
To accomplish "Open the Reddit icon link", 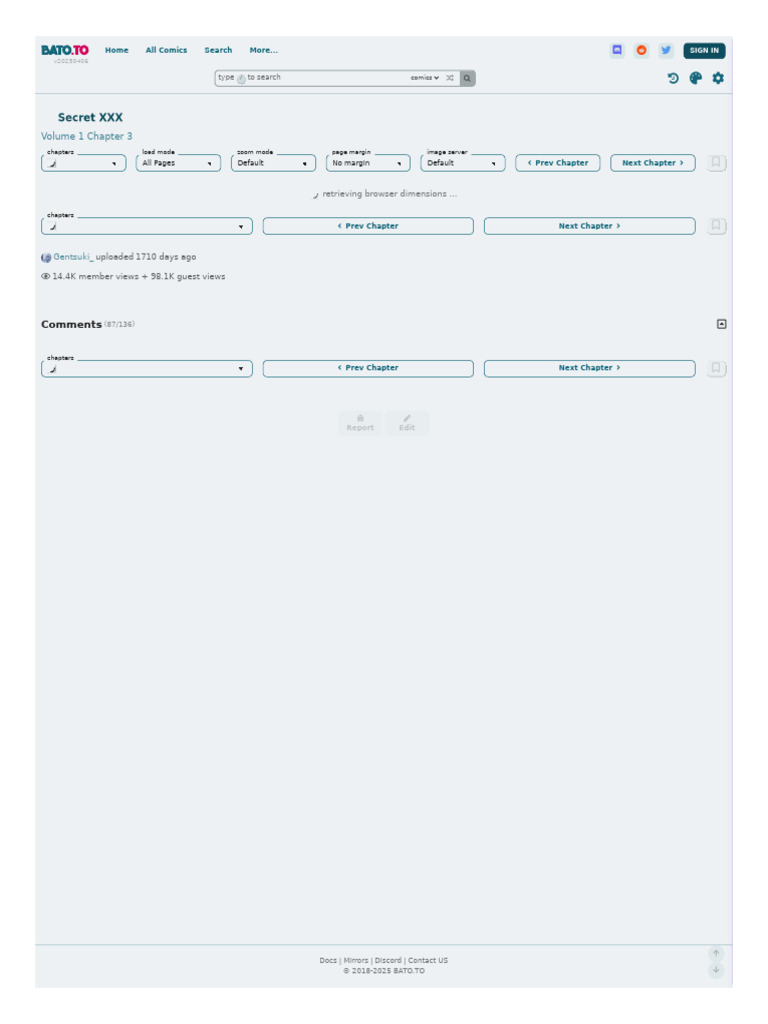I will [x=641, y=50].
